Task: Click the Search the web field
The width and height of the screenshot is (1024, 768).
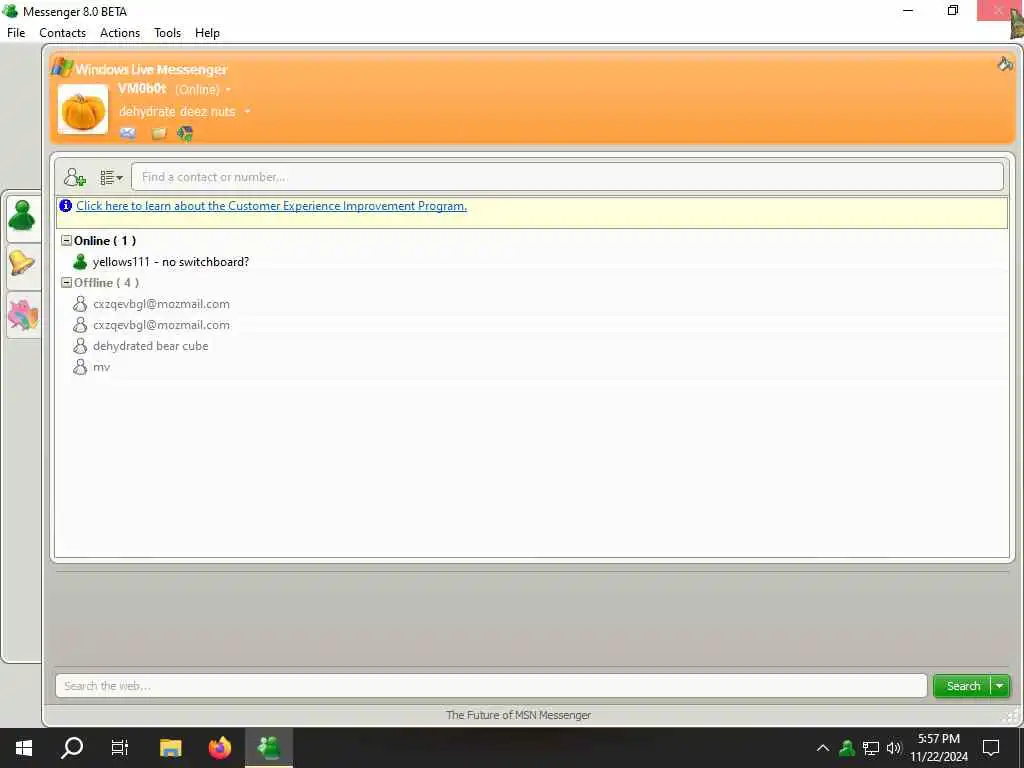Action: pyautogui.click(x=491, y=686)
